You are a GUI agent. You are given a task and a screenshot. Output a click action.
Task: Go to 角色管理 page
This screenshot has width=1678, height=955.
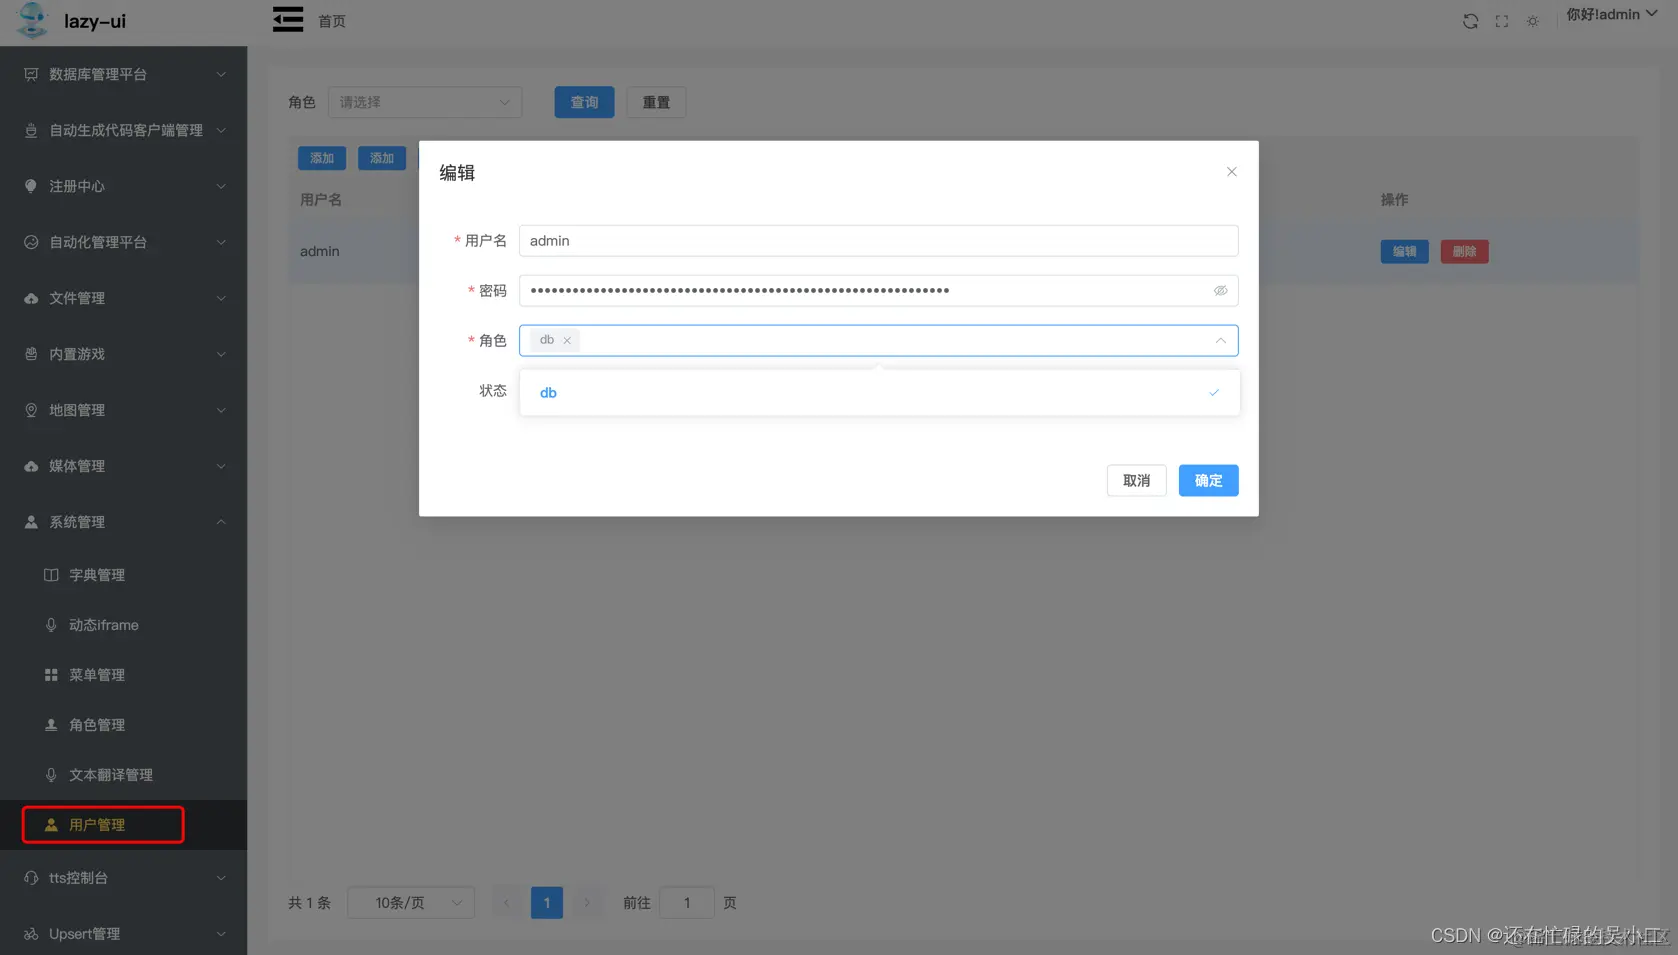coord(124,725)
